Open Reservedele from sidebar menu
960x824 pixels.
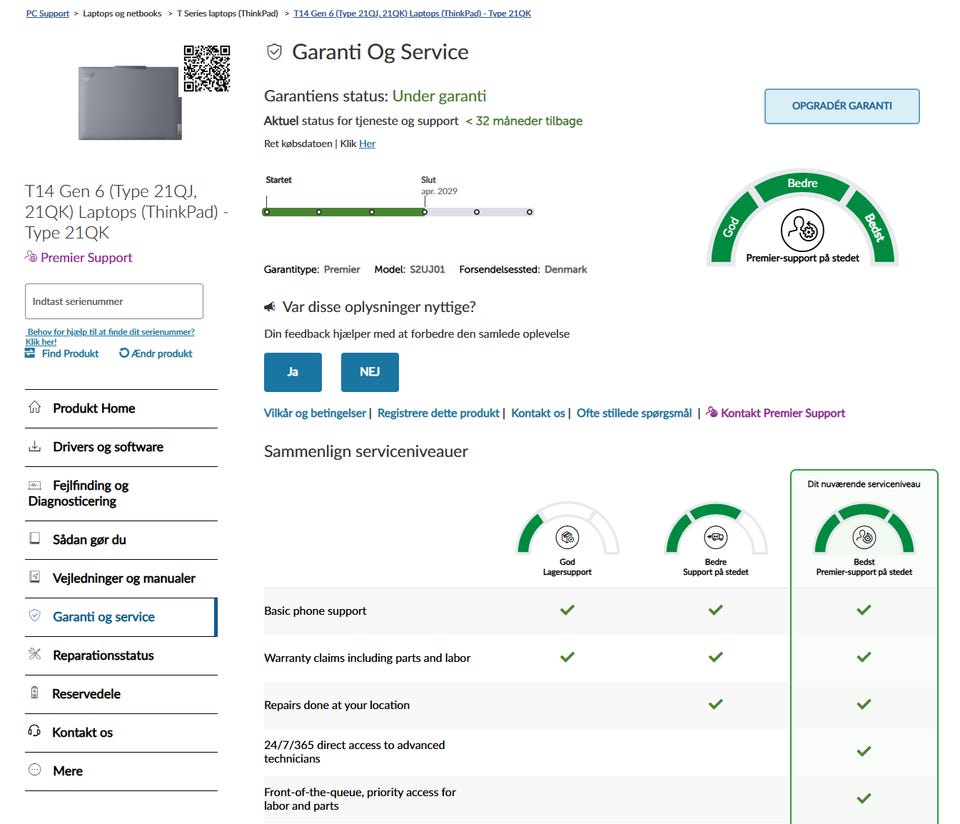click(x=121, y=694)
